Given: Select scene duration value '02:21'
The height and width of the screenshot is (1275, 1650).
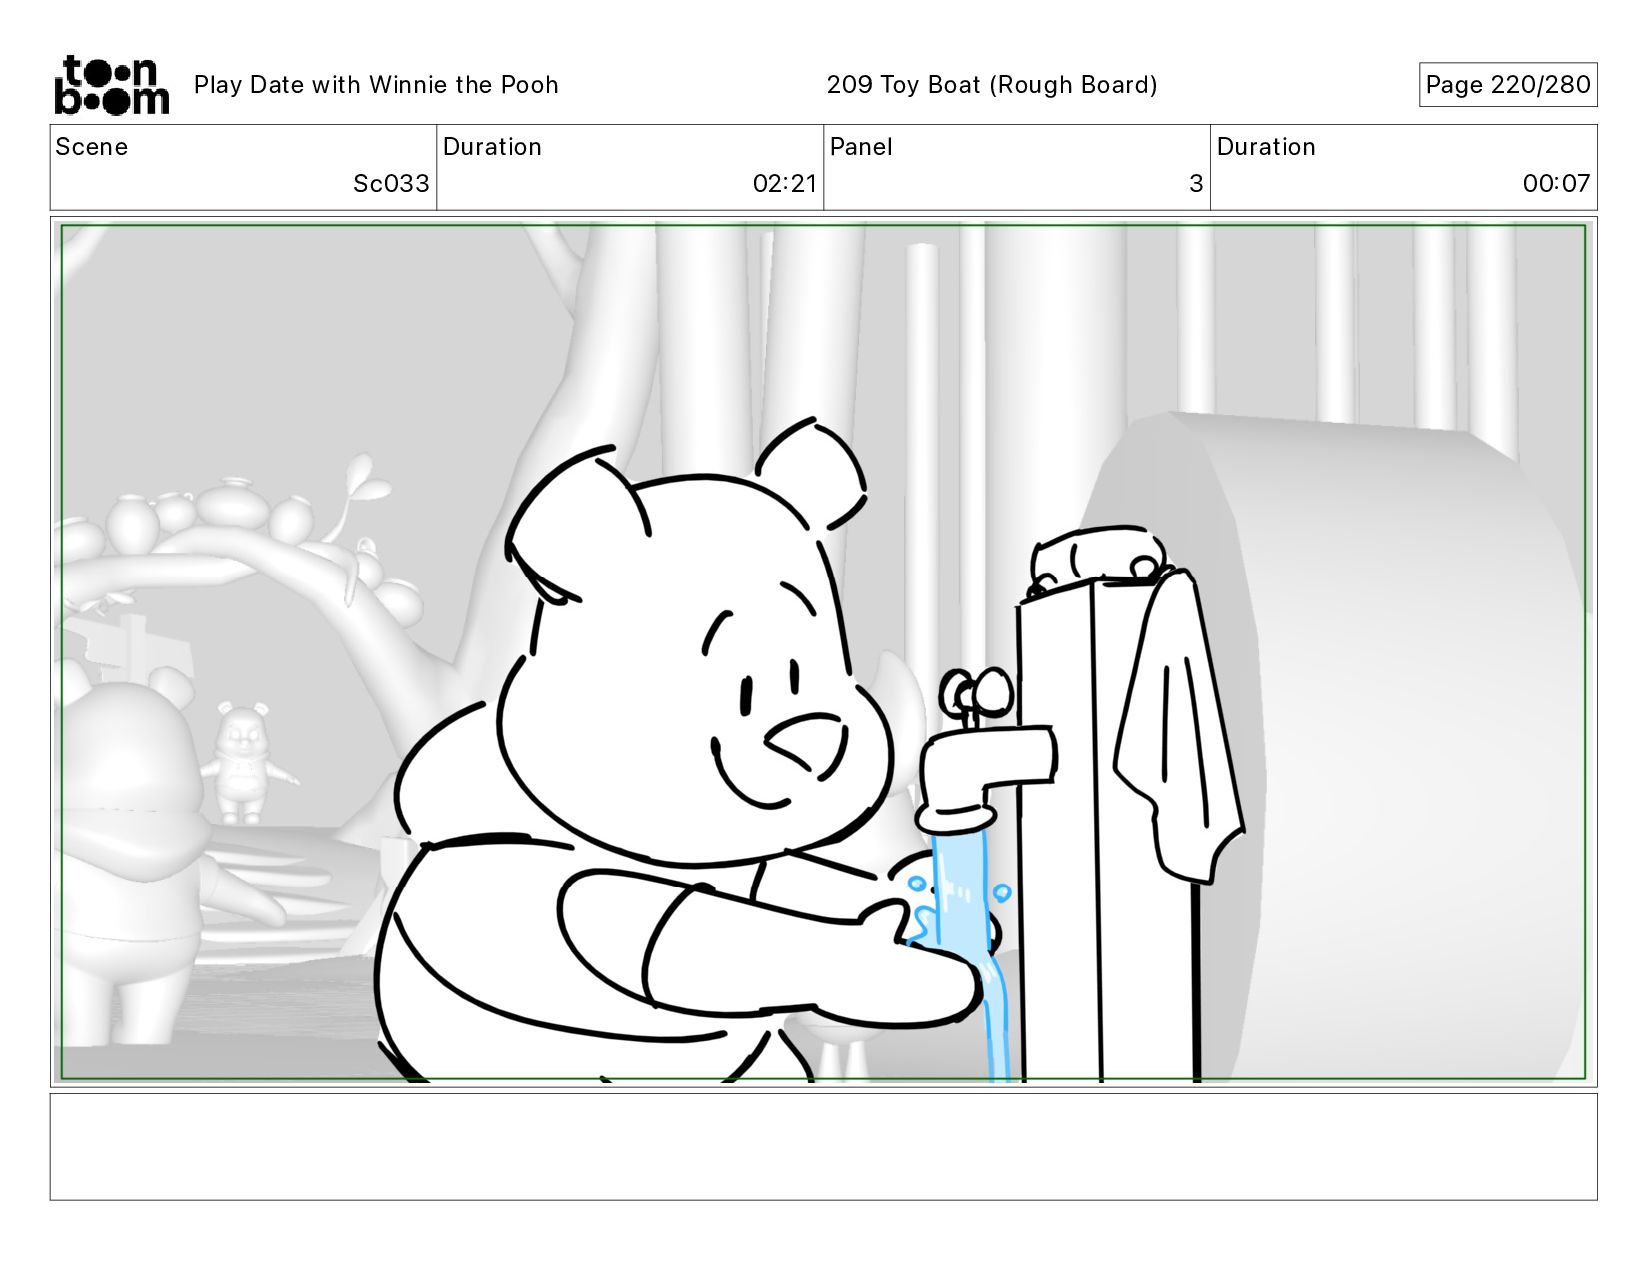Looking at the screenshot, I should (x=785, y=184).
